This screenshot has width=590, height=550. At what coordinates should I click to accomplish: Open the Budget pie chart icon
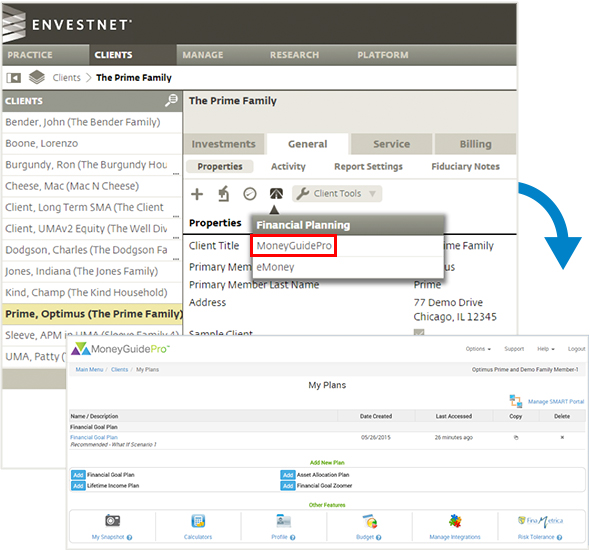[x=370, y=521]
